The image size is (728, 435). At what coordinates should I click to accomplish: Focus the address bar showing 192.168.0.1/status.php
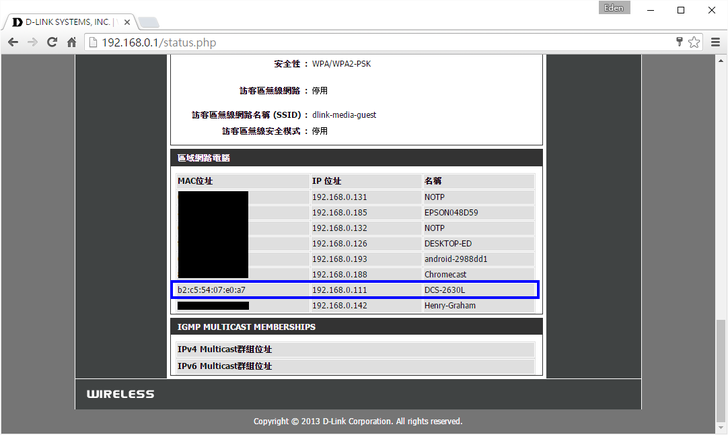click(378, 42)
